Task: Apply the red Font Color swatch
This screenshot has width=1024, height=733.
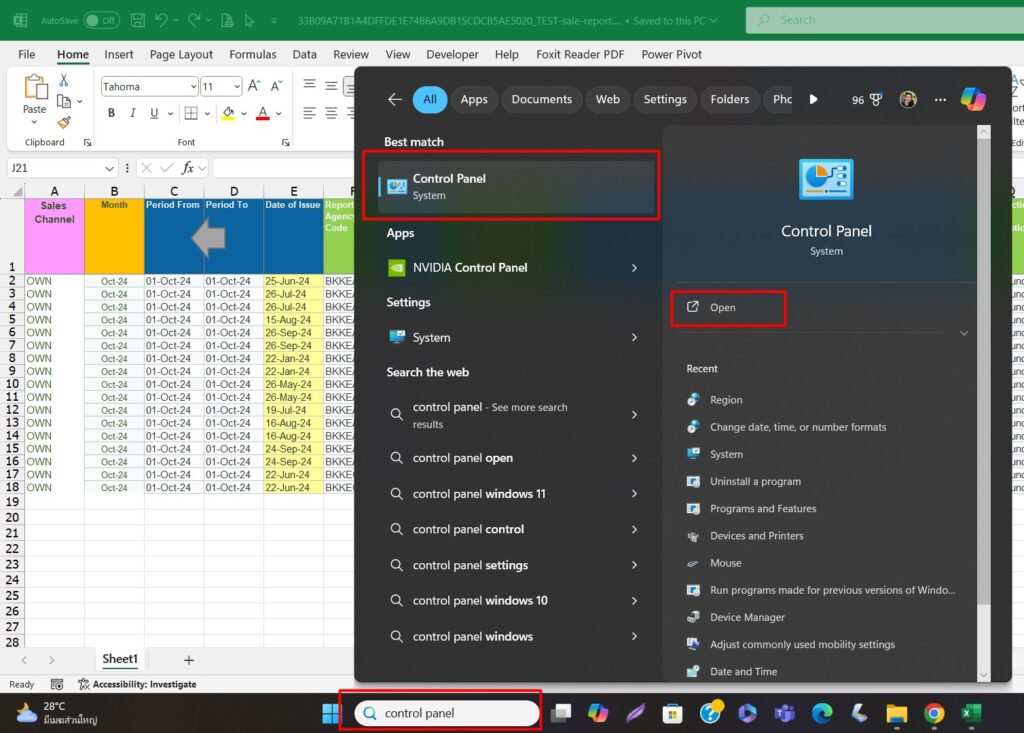Action: tap(263, 113)
